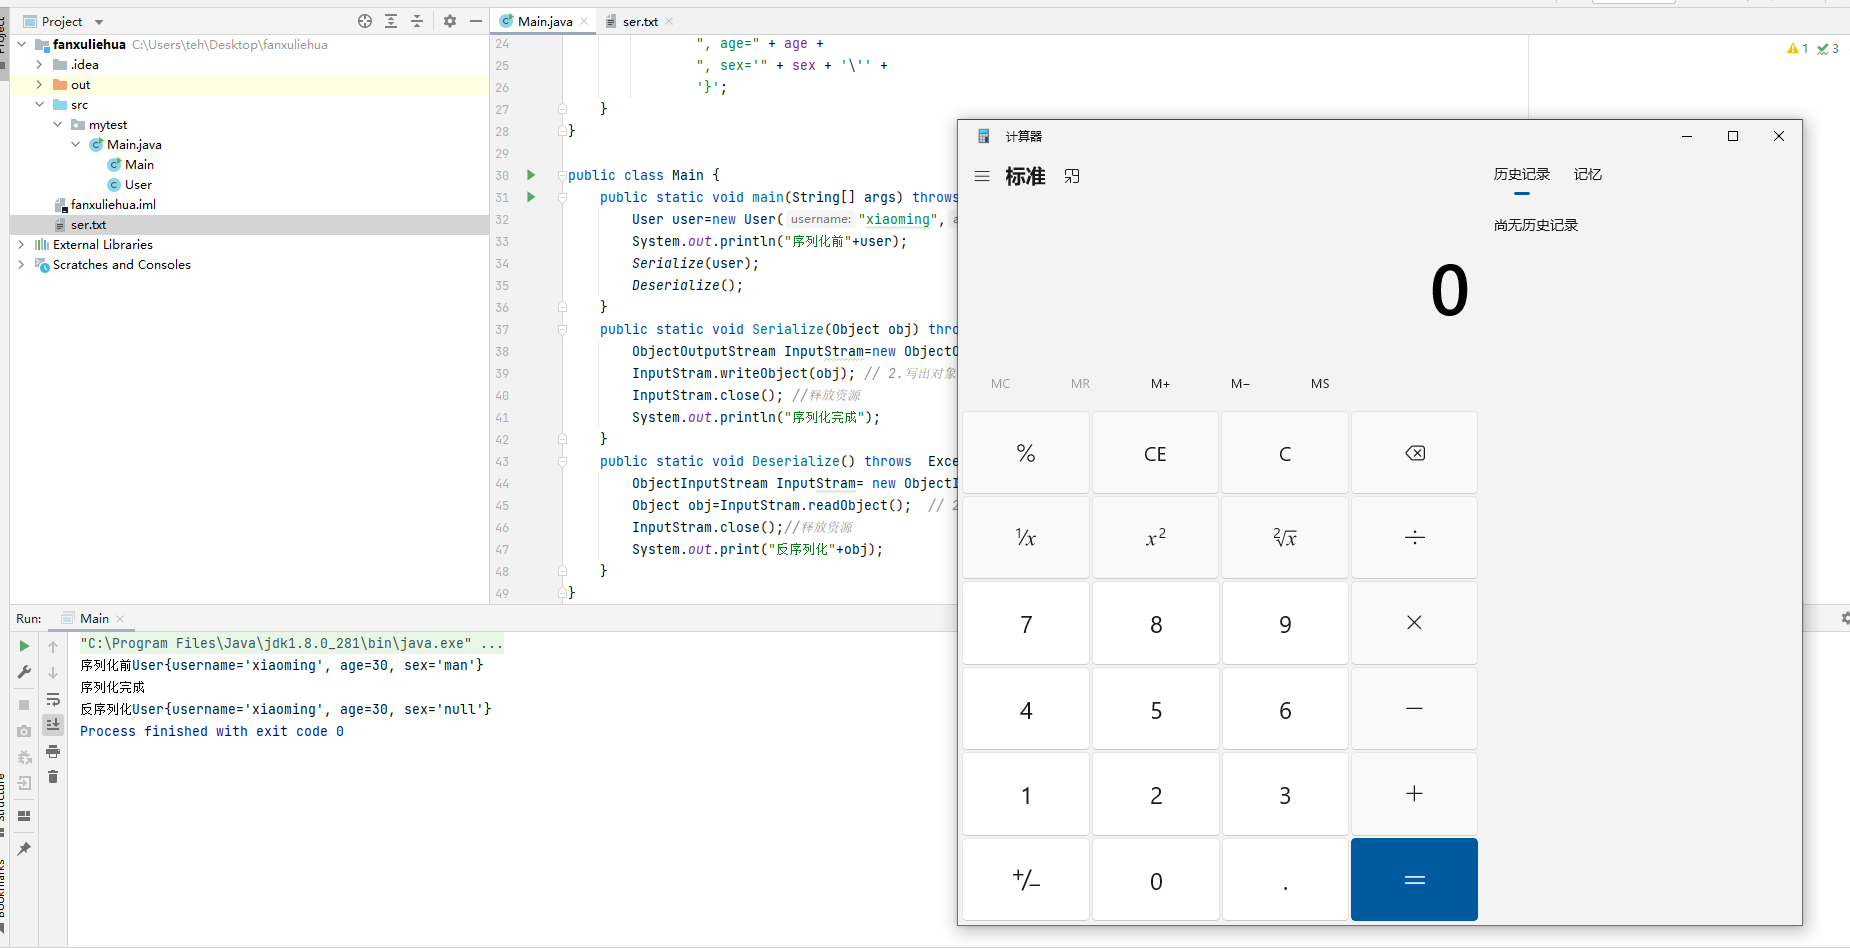Expand the .idea folder
Image resolution: width=1850 pixels, height=948 pixels.
coord(39,64)
